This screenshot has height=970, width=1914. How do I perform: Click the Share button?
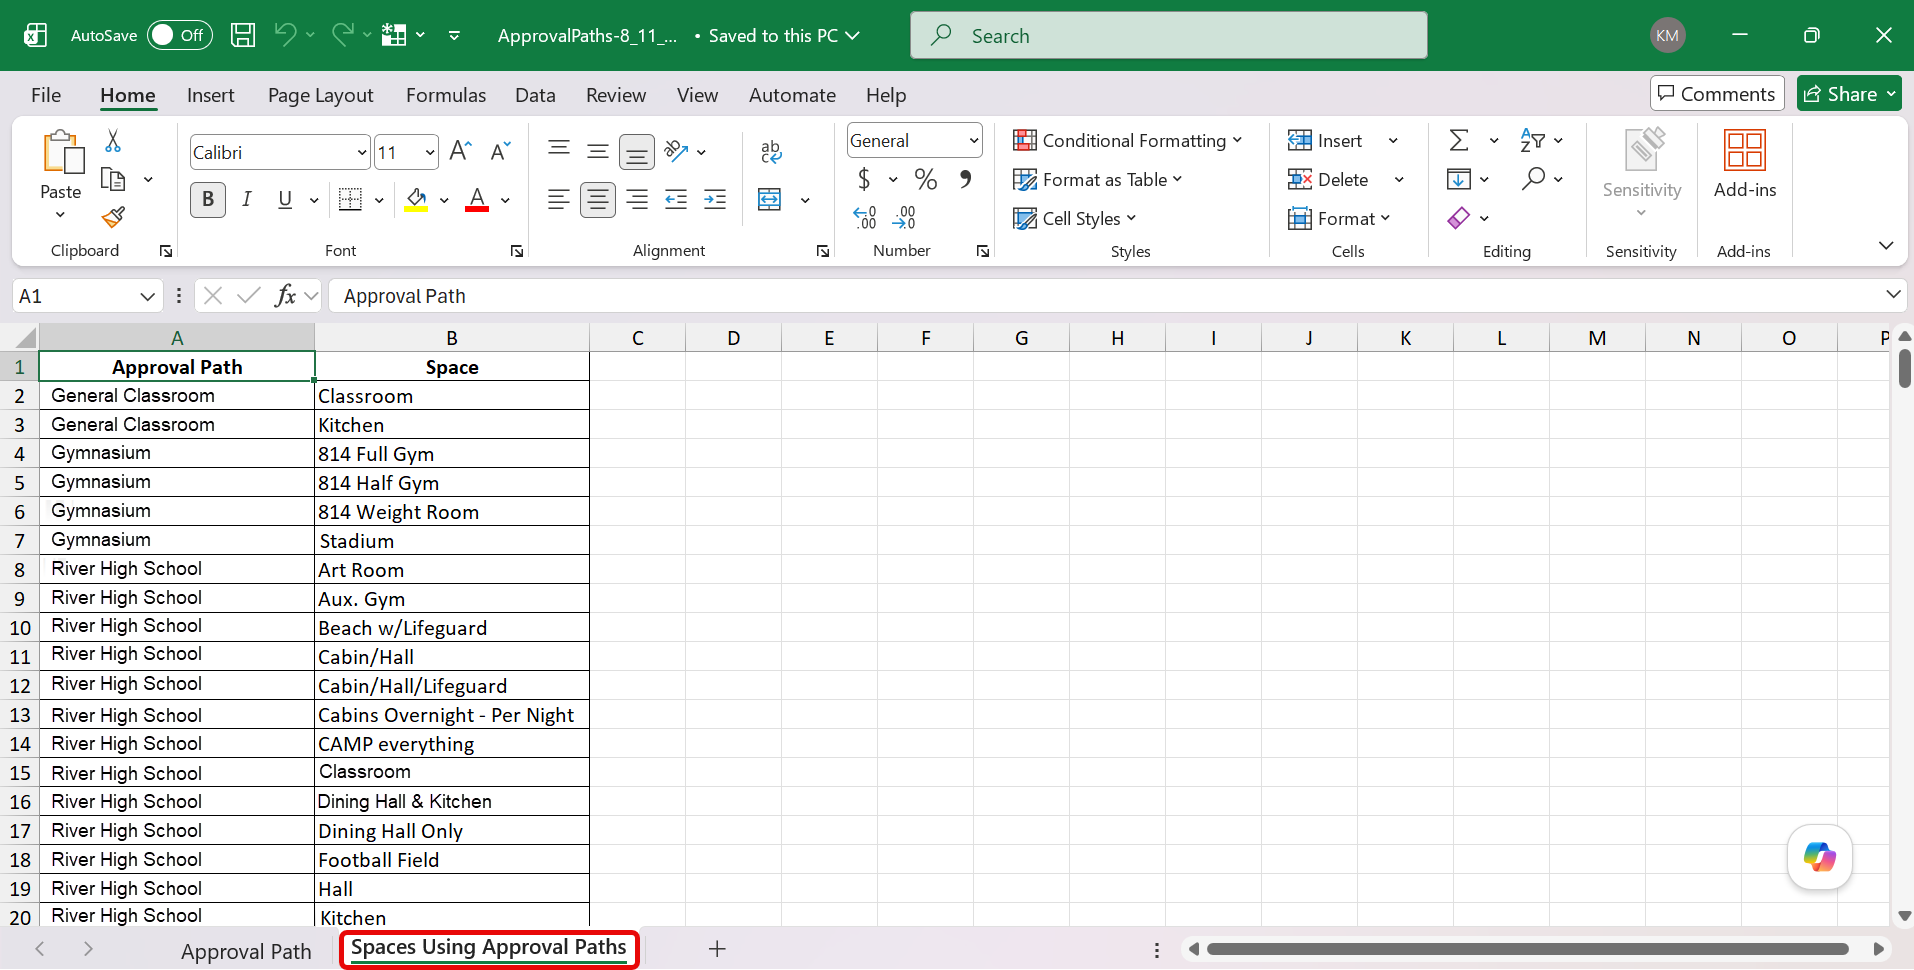pos(1848,94)
